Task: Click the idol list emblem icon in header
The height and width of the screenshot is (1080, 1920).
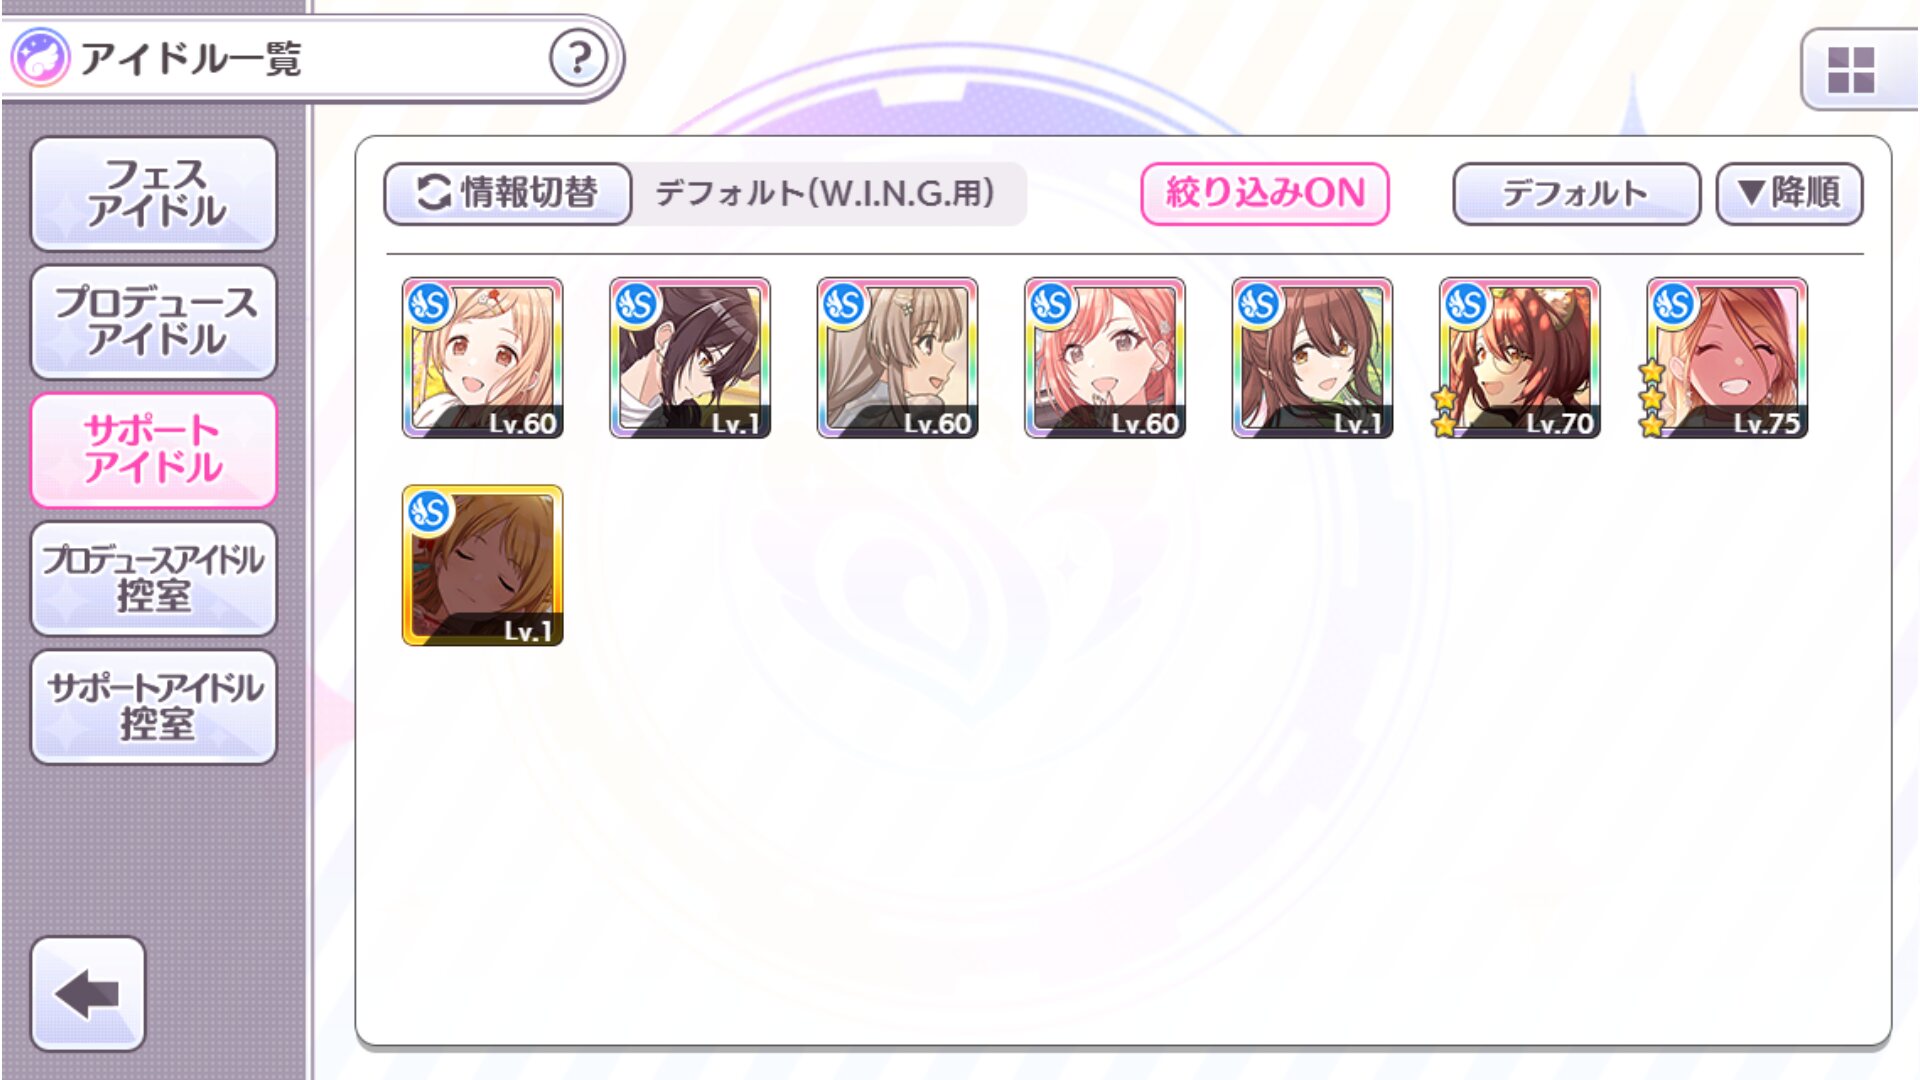Action: click(39, 57)
